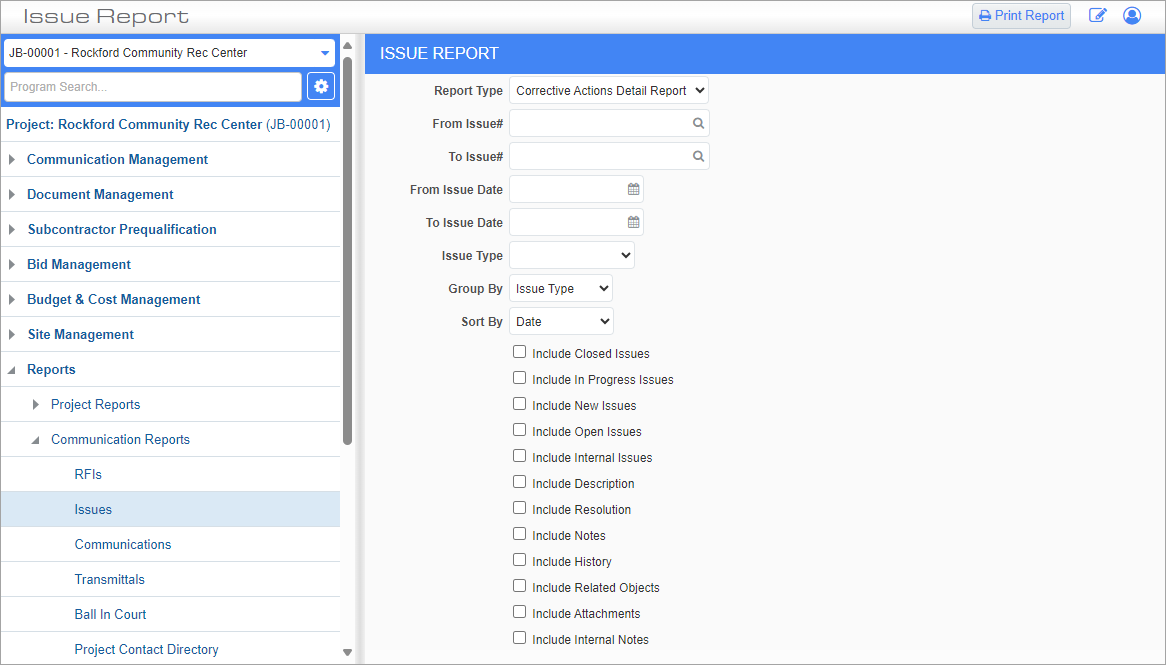
Task: Open program settings via the gear icon
Action: tap(321, 87)
